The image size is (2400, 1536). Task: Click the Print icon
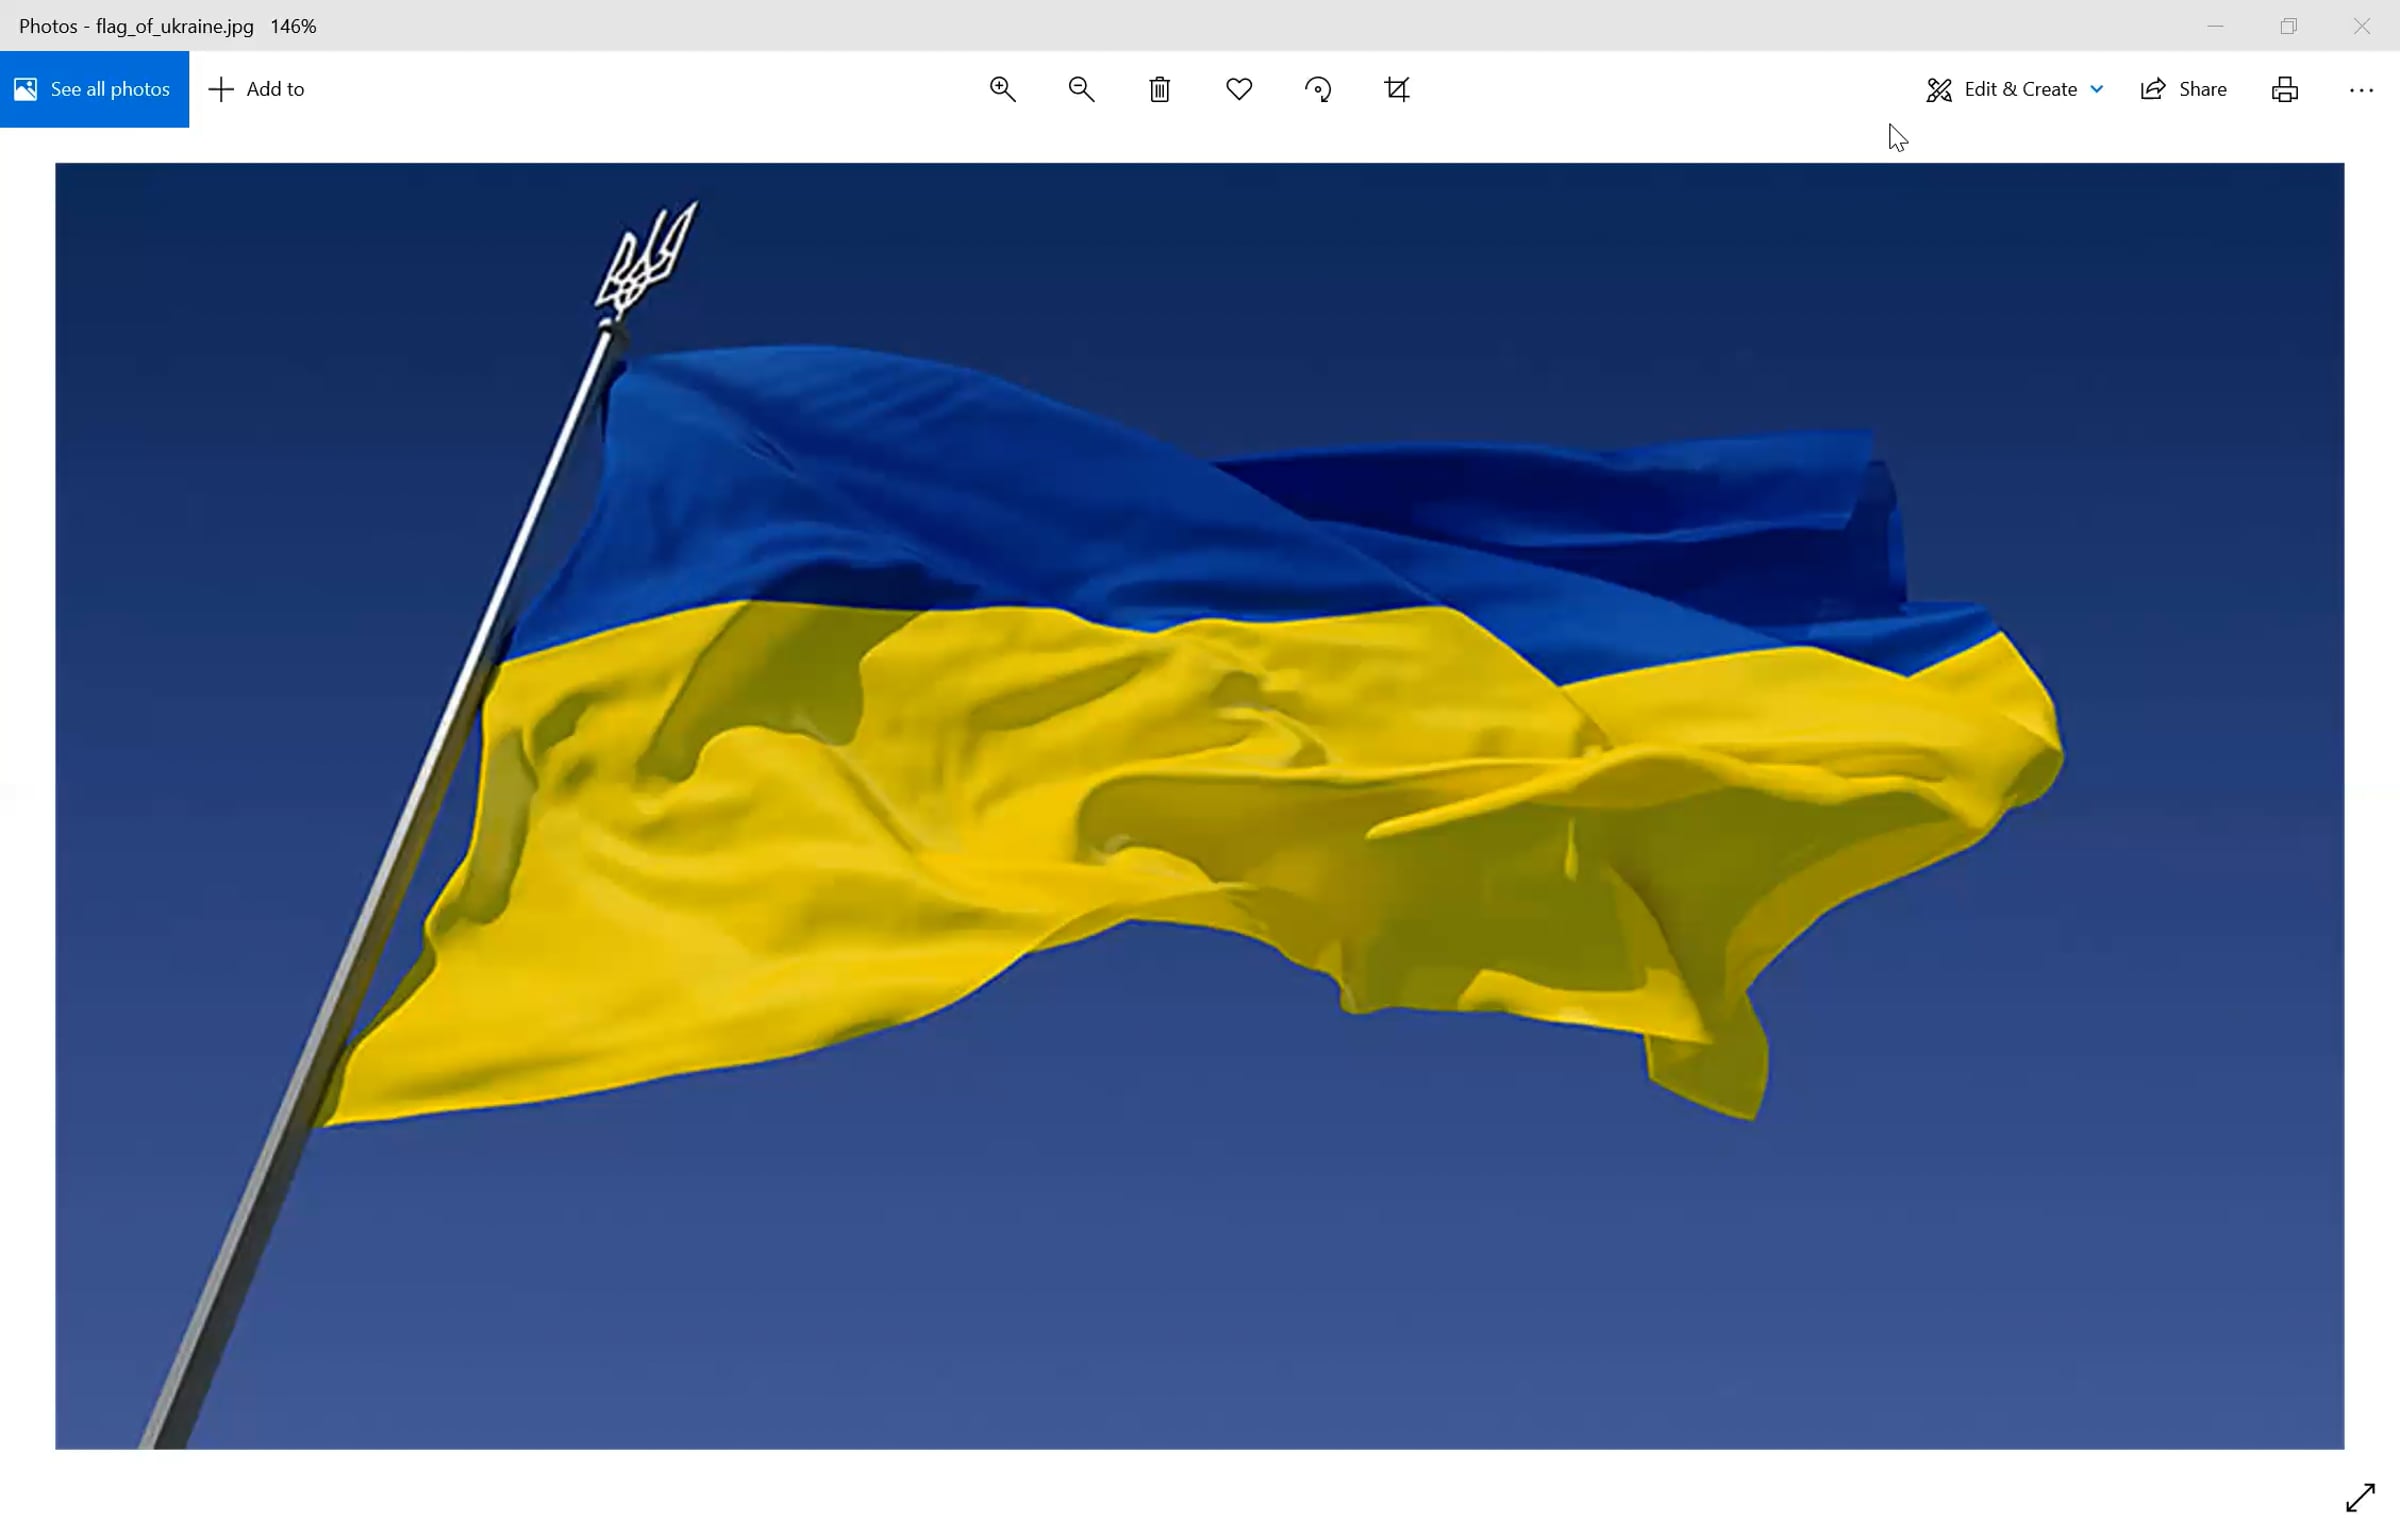[2285, 89]
